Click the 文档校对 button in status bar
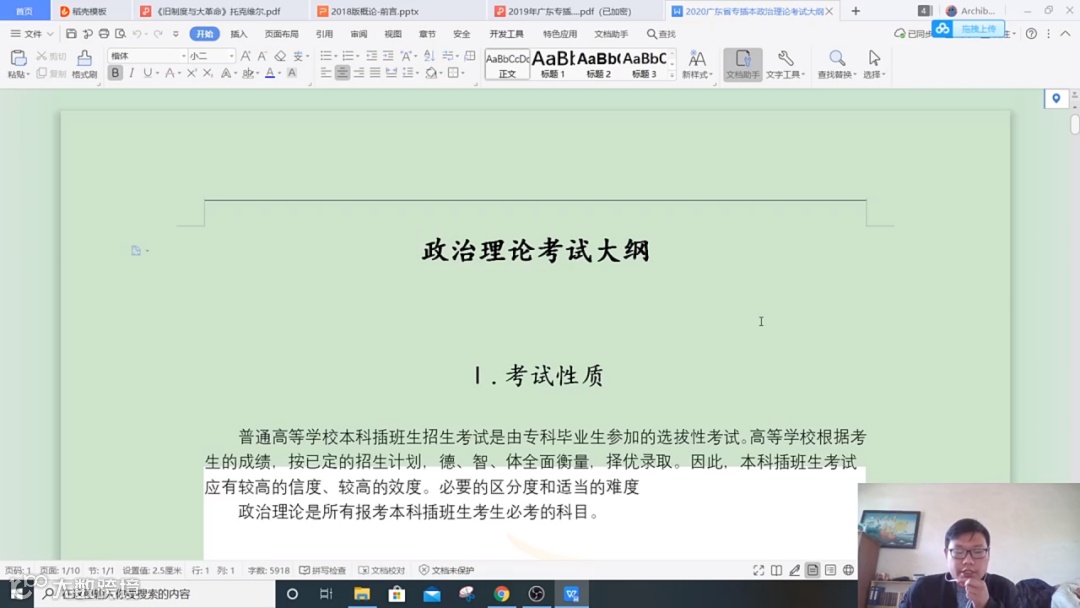This screenshot has width=1080, height=608. (385, 569)
